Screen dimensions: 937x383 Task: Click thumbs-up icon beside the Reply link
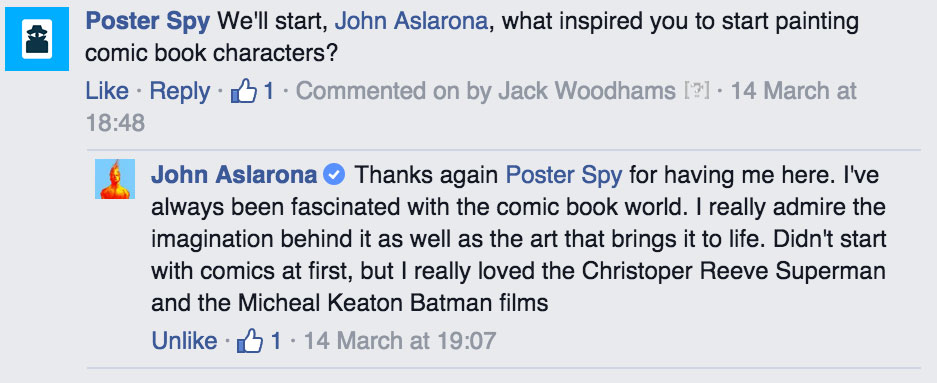click(244, 92)
